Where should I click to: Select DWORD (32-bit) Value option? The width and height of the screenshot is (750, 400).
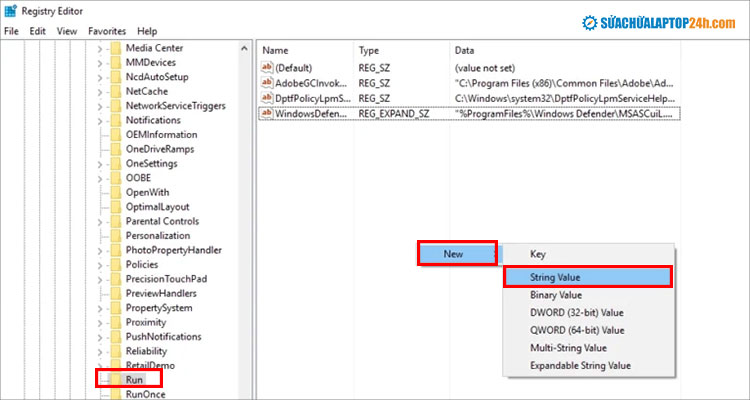pos(576,312)
